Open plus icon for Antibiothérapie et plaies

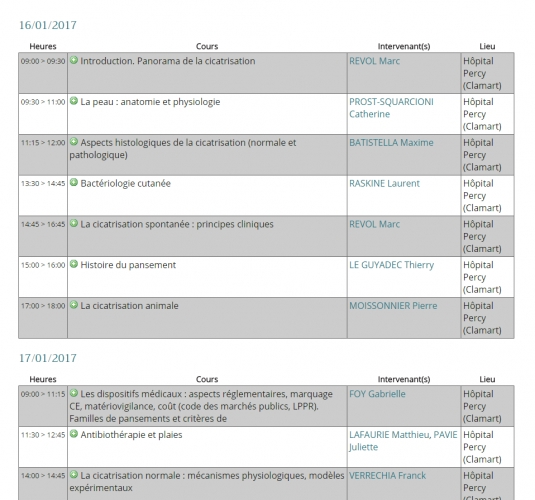point(74,434)
